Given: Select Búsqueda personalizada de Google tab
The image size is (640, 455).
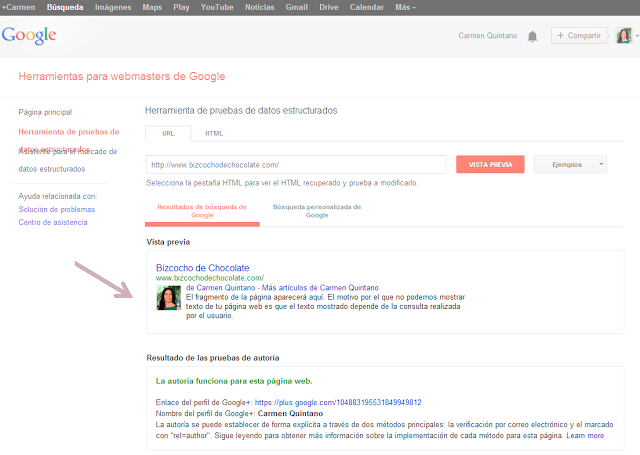Looking at the screenshot, I should click(x=317, y=211).
